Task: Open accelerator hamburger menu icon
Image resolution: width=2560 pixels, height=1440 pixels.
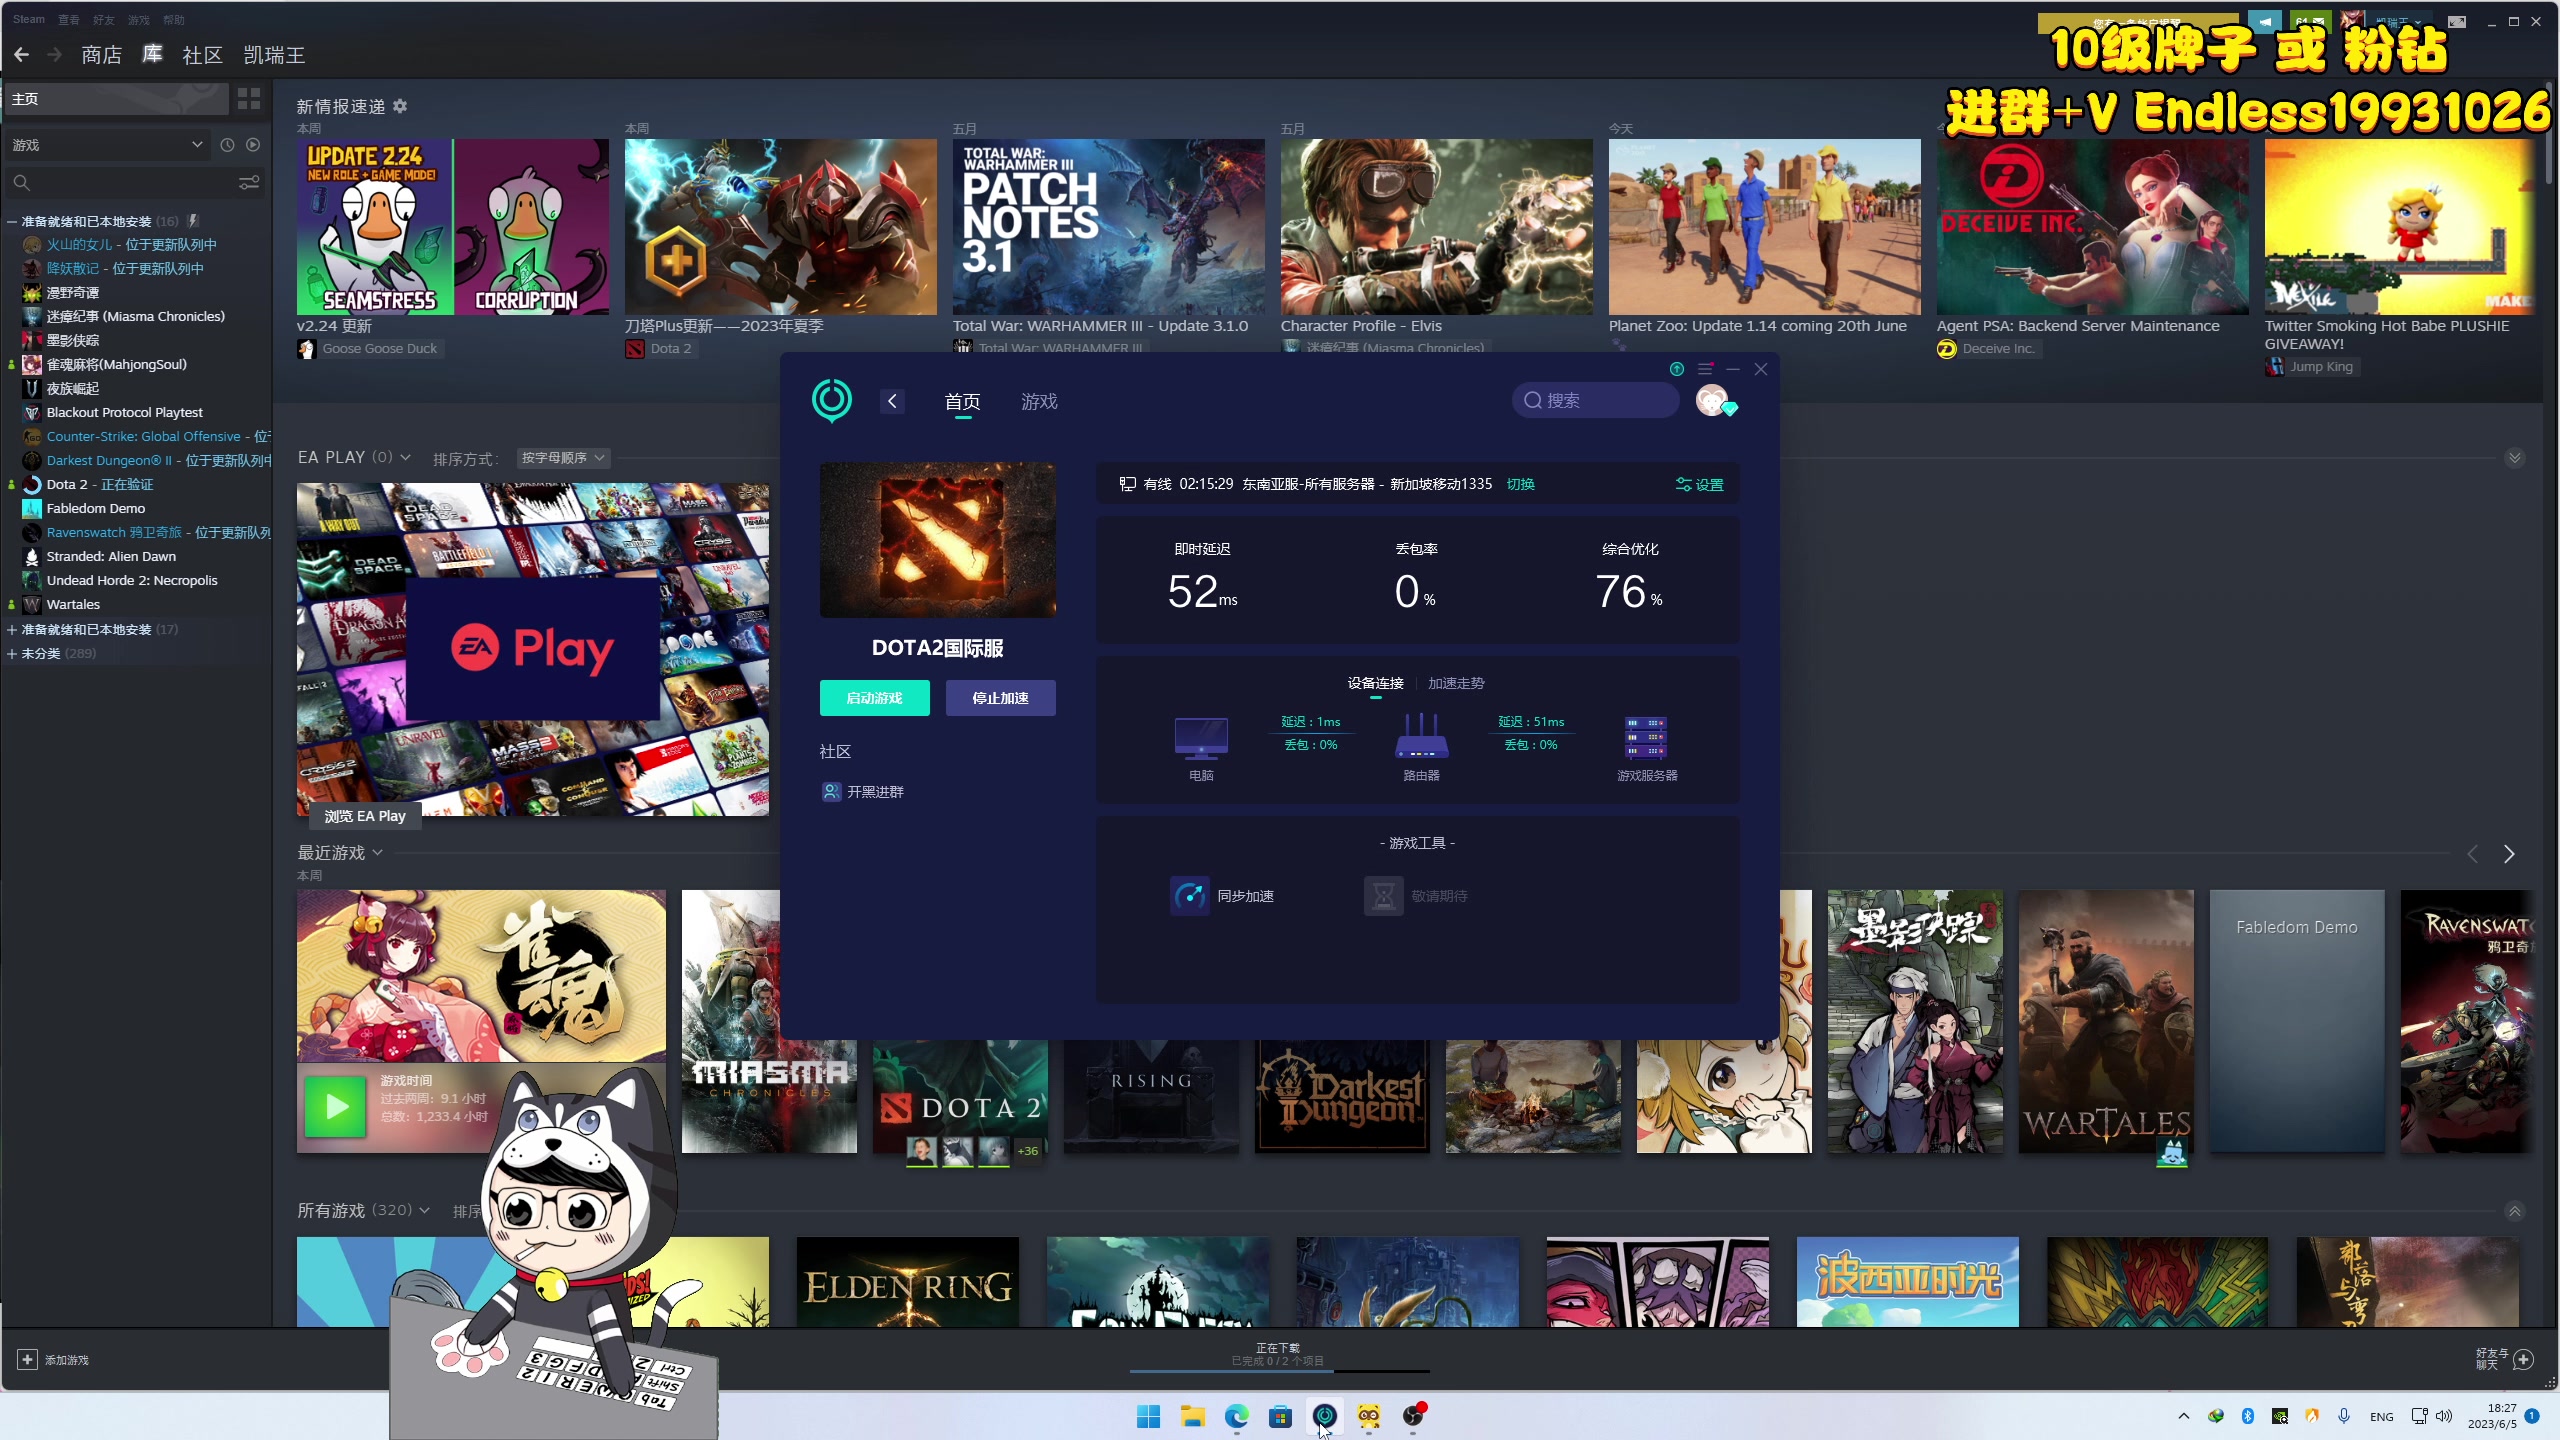Action: [x=1705, y=369]
